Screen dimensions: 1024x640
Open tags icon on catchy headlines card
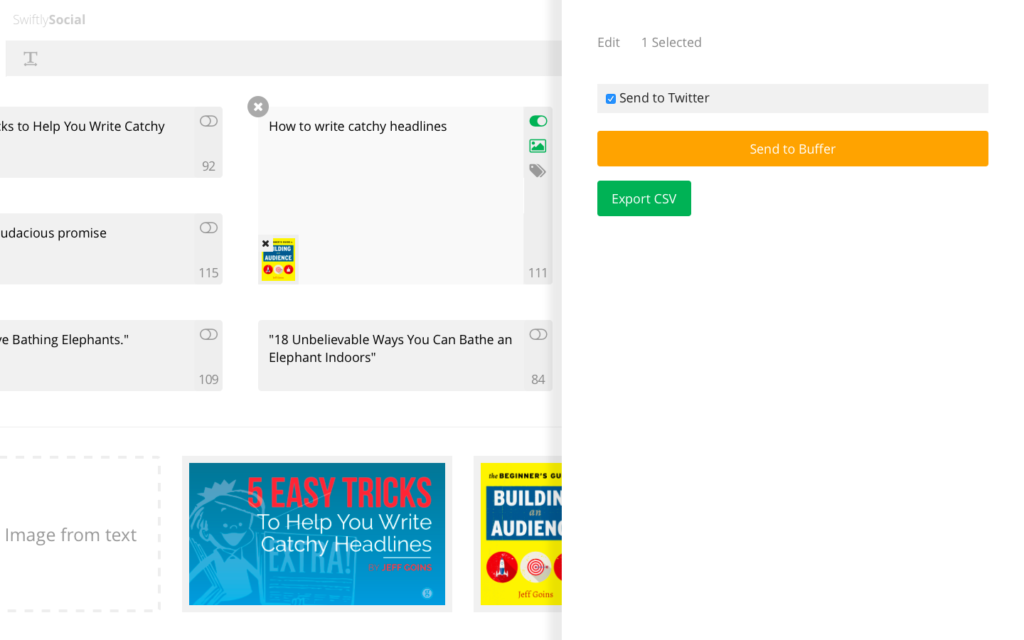click(537, 170)
